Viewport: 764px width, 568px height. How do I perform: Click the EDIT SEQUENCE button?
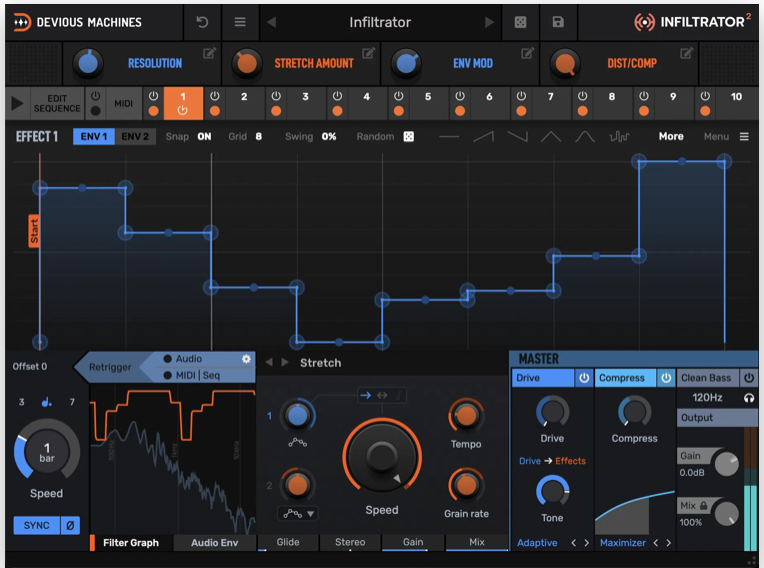(x=57, y=103)
